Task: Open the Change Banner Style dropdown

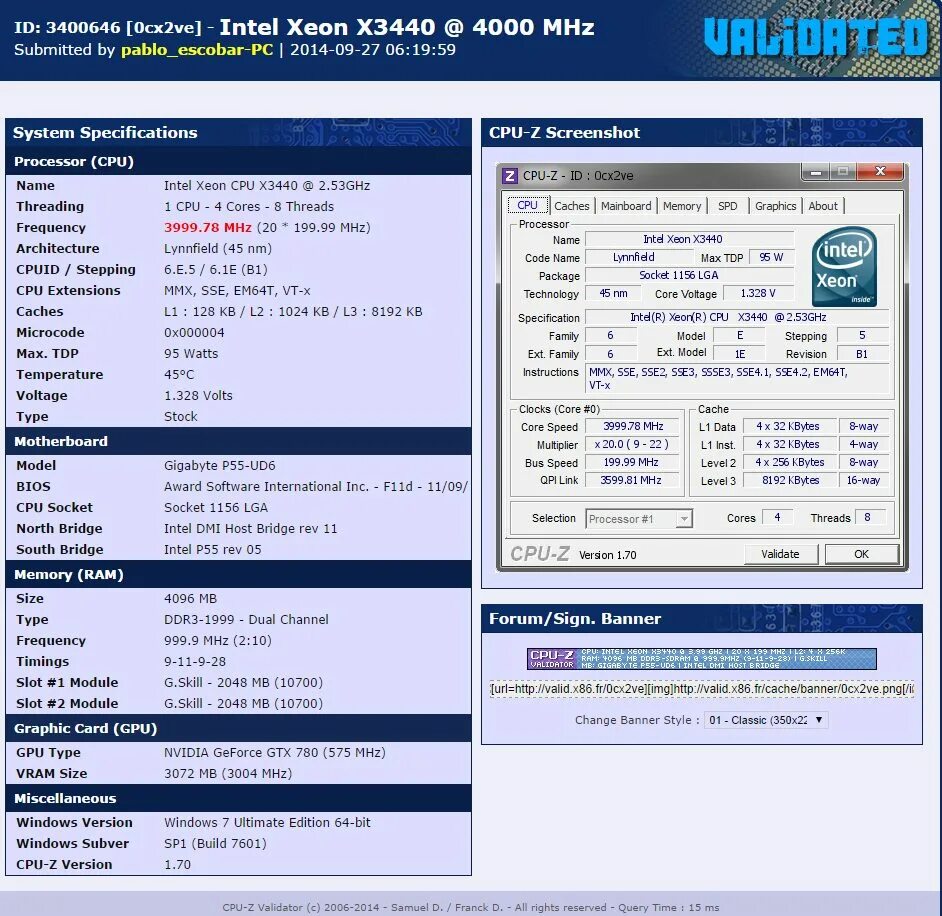Action: (767, 720)
